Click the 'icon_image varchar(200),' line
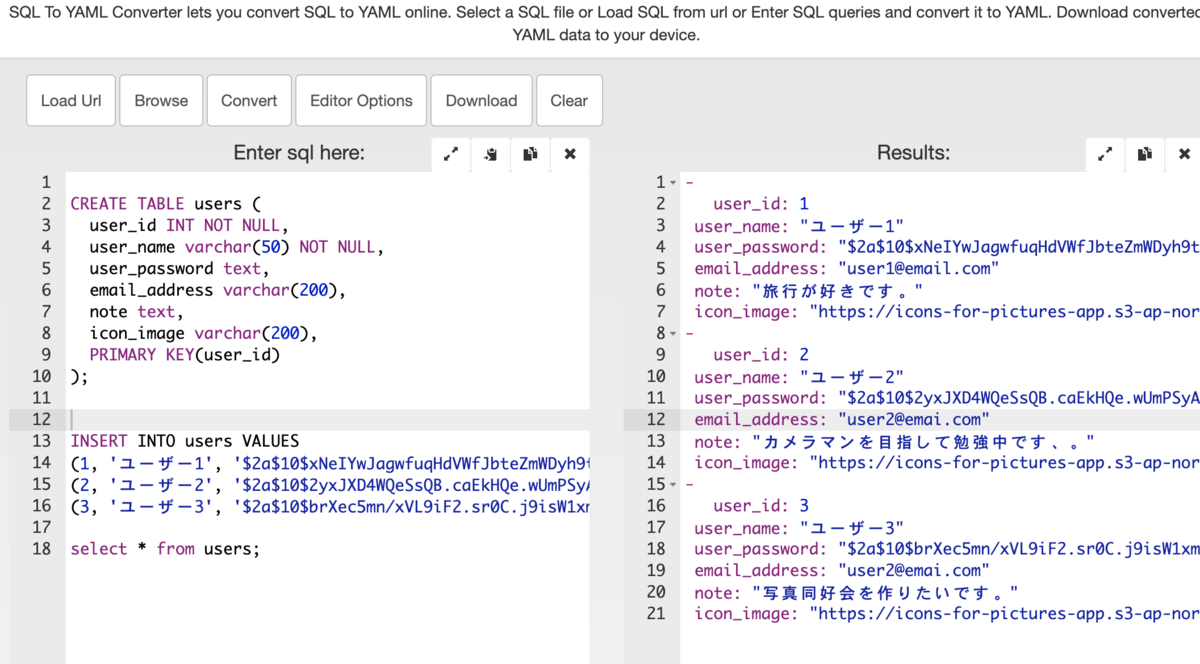Screen dimensions: 1200x664 click(203, 333)
